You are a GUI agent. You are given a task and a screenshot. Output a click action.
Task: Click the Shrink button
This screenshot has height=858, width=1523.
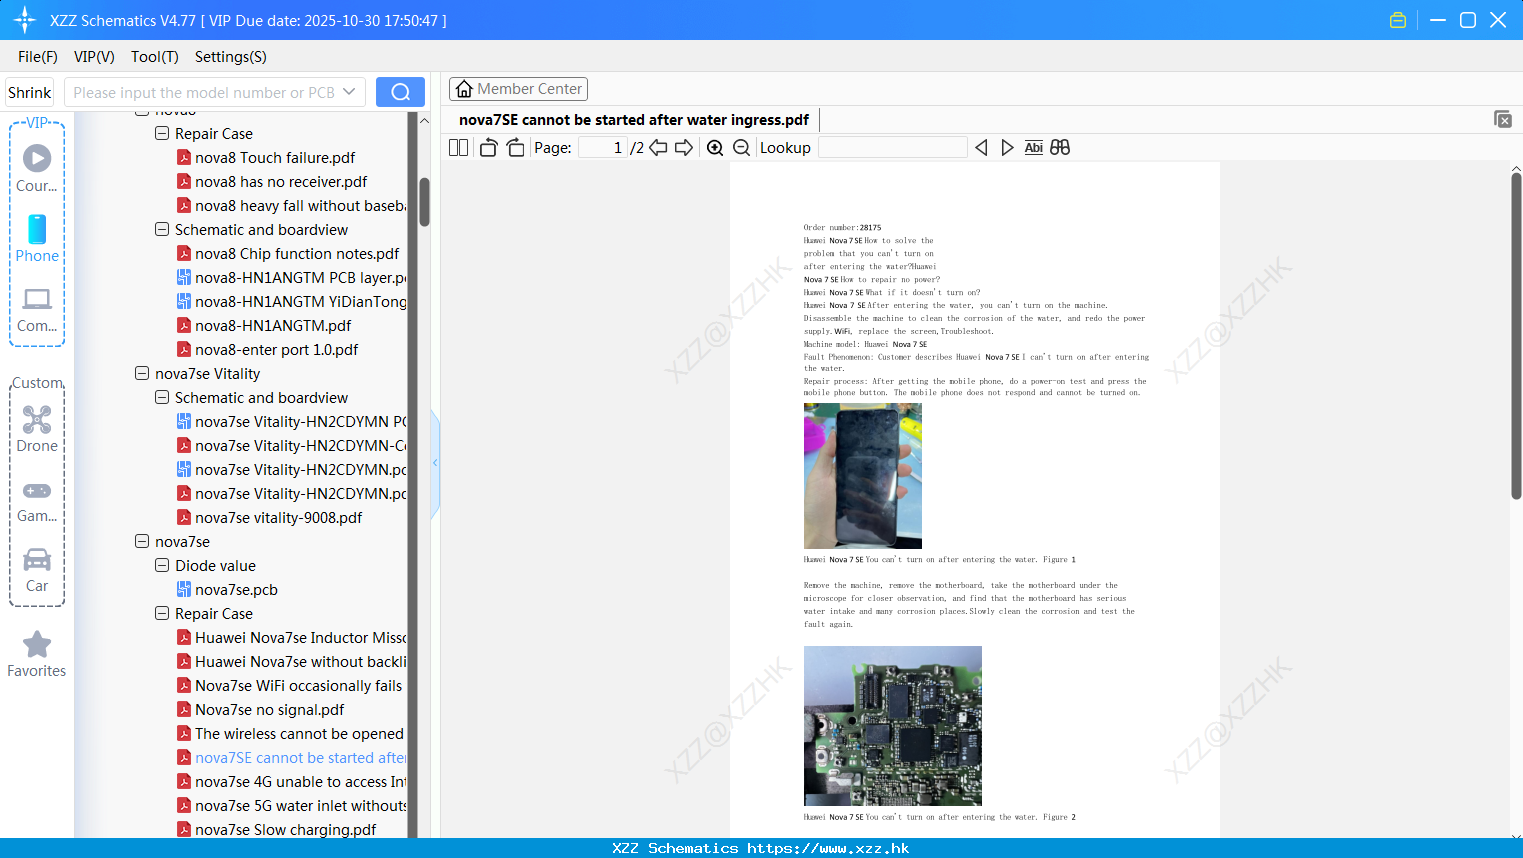pyautogui.click(x=29, y=92)
